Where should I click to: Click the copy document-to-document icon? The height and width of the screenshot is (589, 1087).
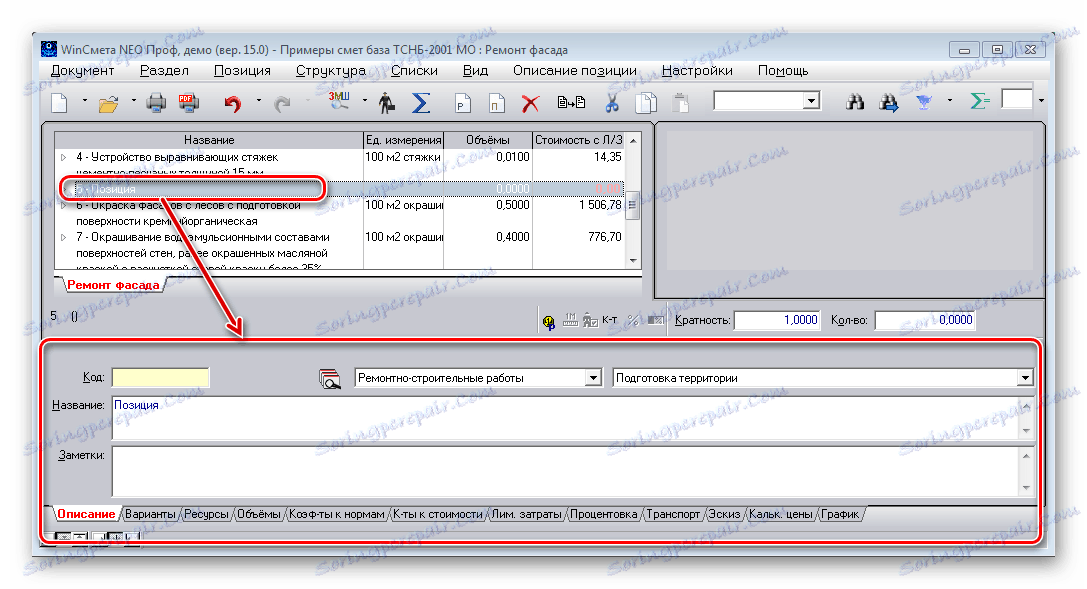(571, 103)
